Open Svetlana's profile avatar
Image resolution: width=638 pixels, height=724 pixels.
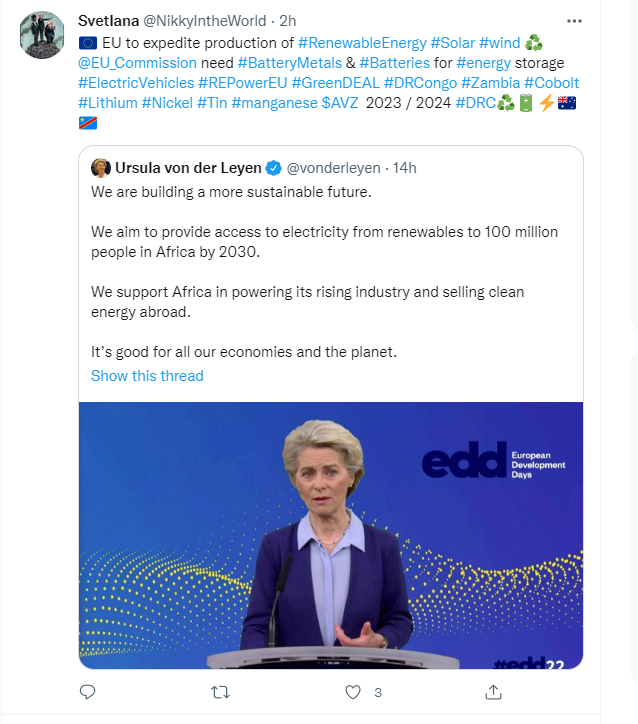point(42,35)
